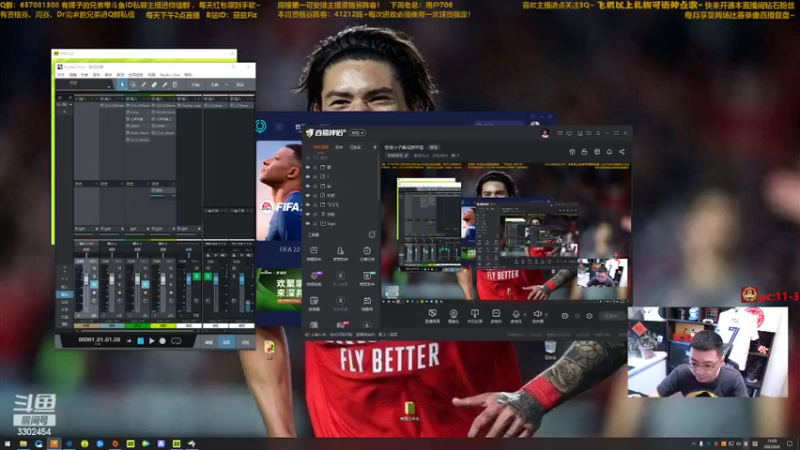This screenshot has height=450, width=800.
Task: Add a new scene with the plus icon
Action: click(375, 147)
